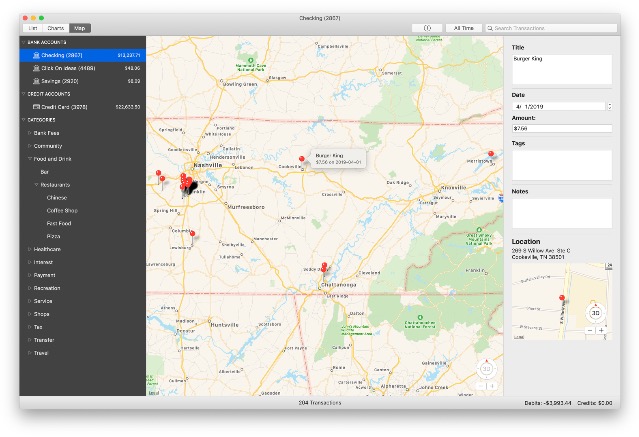Select the Fast Food category
Image resolution: width=639 pixels, height=437 pixels.
coord(59,223)
